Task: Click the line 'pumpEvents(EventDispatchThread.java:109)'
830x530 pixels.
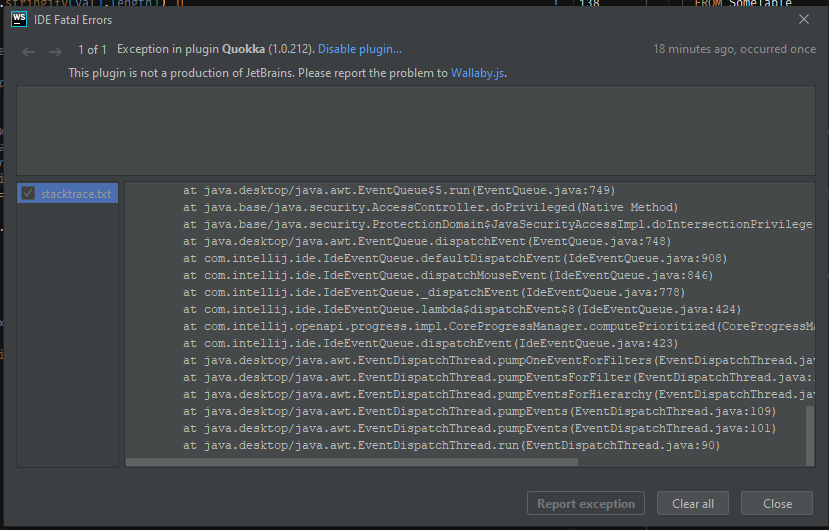Action: pos(480,411)
